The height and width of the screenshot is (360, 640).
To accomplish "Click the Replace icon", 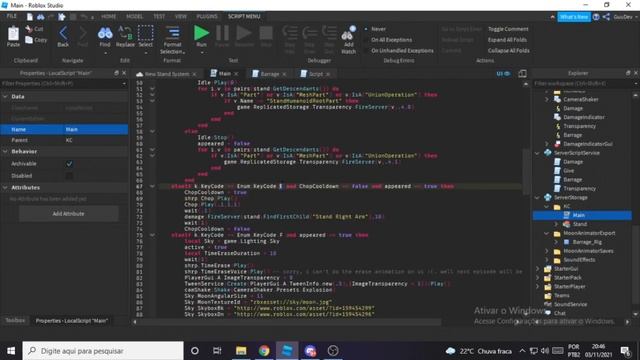I will tap(125, 33).
